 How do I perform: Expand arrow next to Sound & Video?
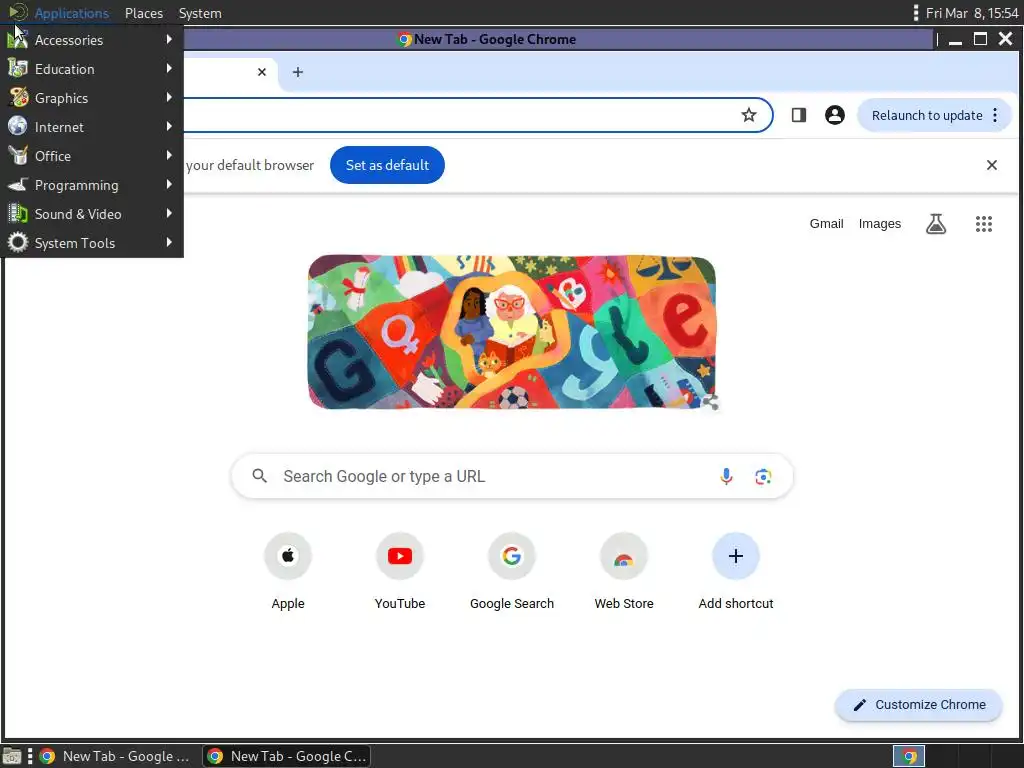coord(169,213)
